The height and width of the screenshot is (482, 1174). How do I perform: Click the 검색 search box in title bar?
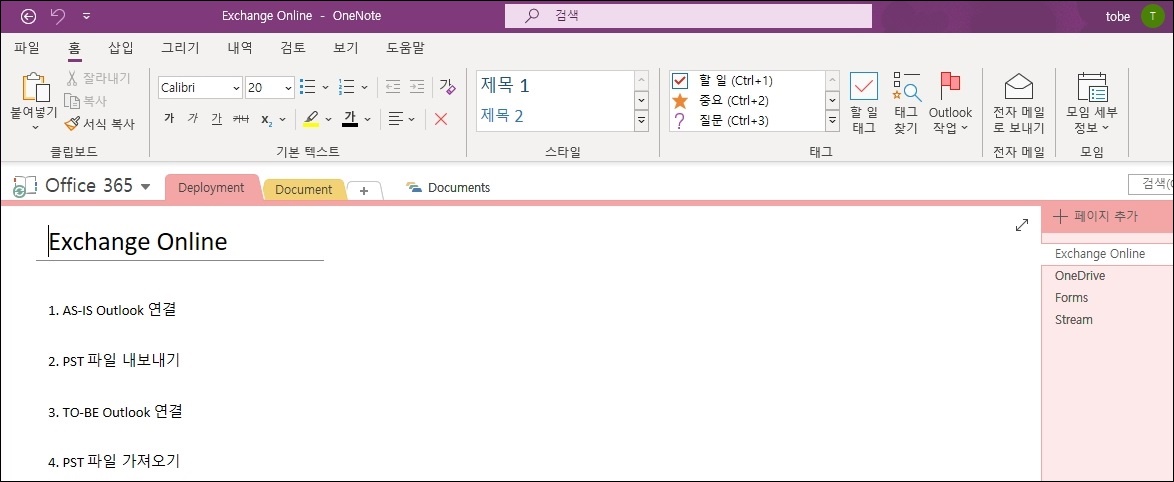pos(688,16)
